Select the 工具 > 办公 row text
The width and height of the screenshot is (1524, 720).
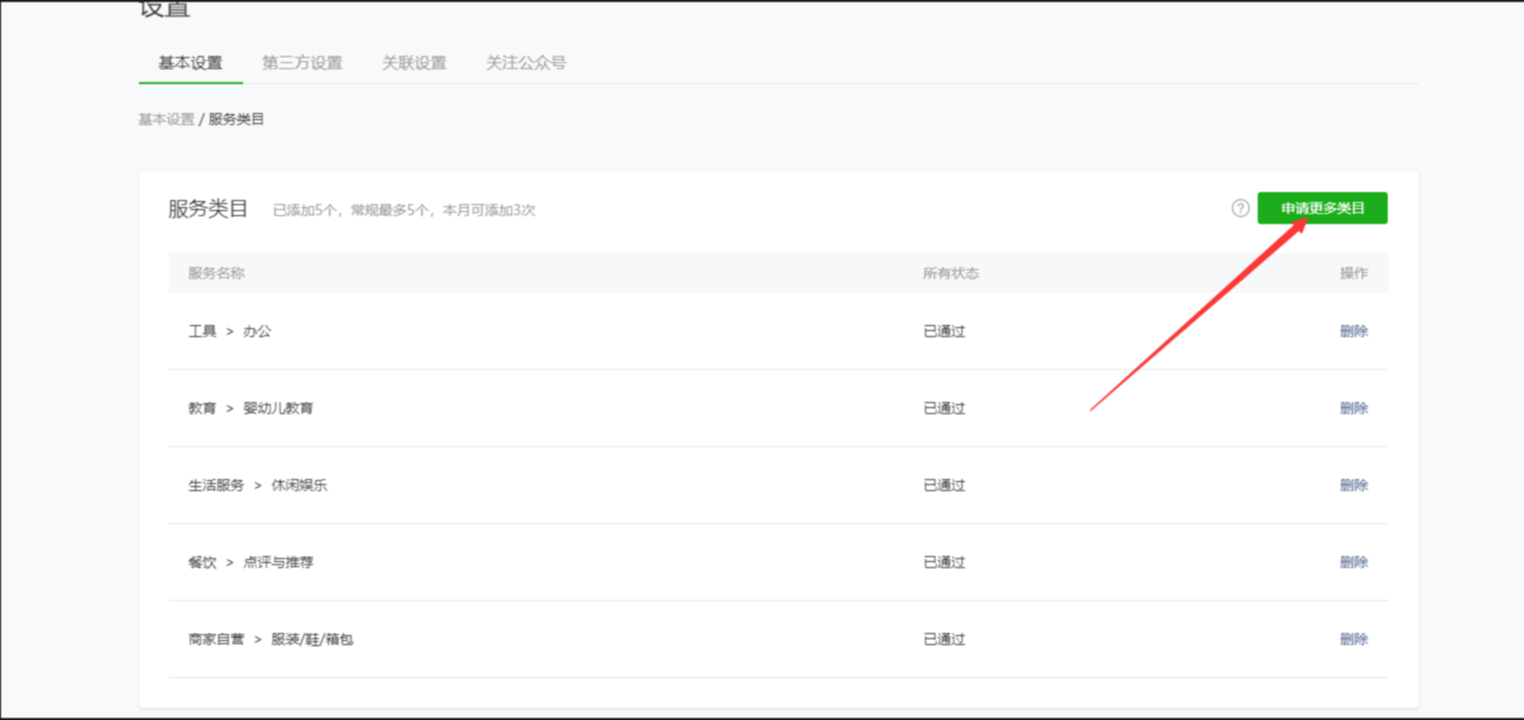pos(230,331)
